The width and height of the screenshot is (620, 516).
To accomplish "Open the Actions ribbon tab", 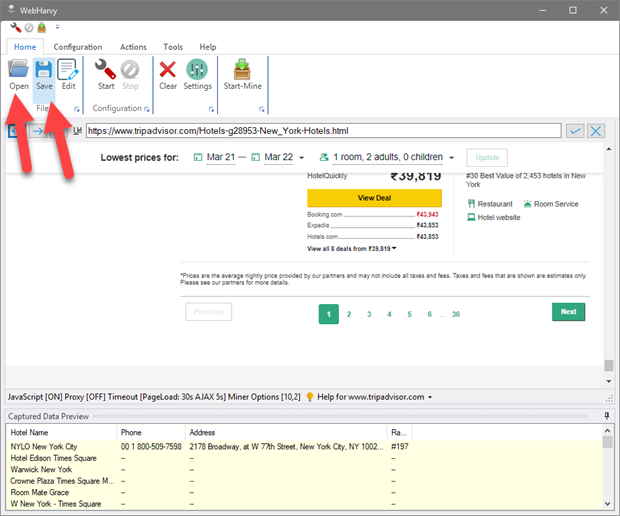I will [133, 47].
